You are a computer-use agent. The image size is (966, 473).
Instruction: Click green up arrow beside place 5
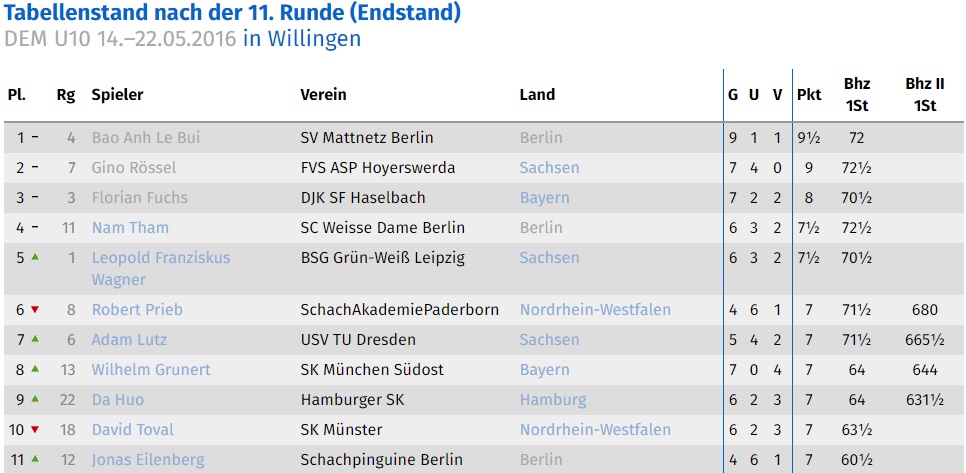point(35,257)
